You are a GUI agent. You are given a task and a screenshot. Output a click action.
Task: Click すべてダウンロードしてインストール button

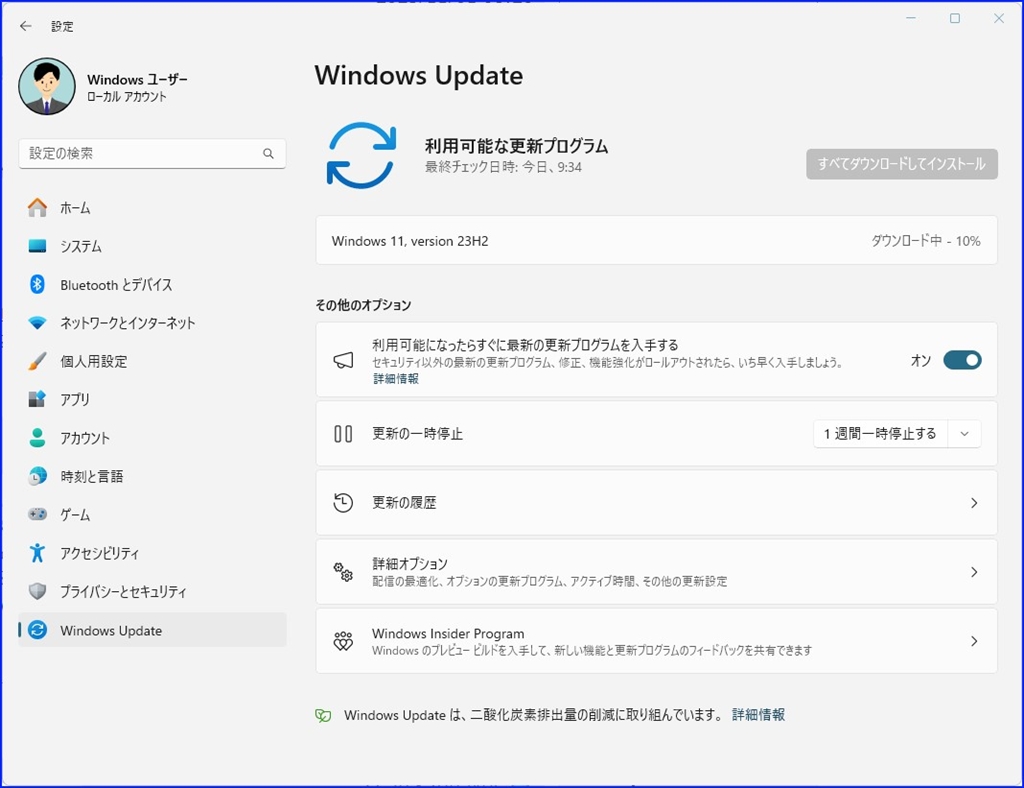click(902, 164)
